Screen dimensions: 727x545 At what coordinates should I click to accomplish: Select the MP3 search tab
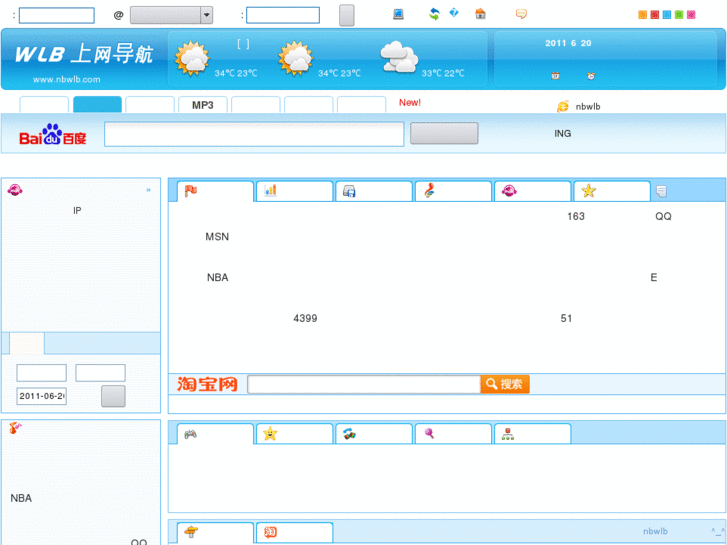pyautogui.click(x=203, y=105)
